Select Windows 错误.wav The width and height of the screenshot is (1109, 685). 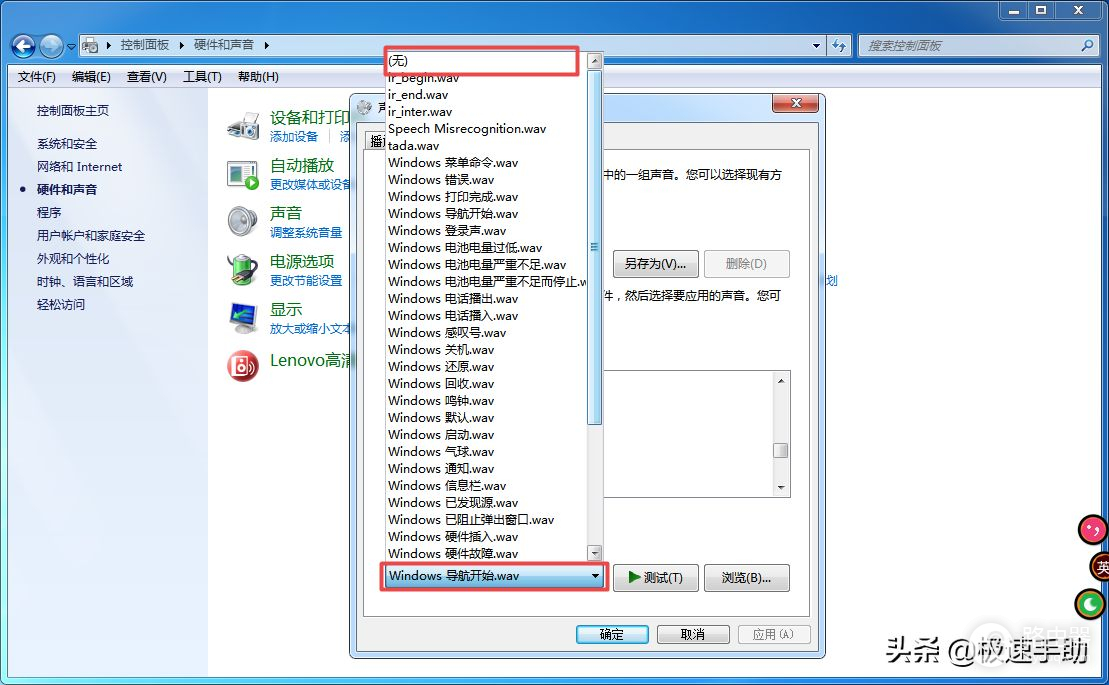[x=487, y=180]
